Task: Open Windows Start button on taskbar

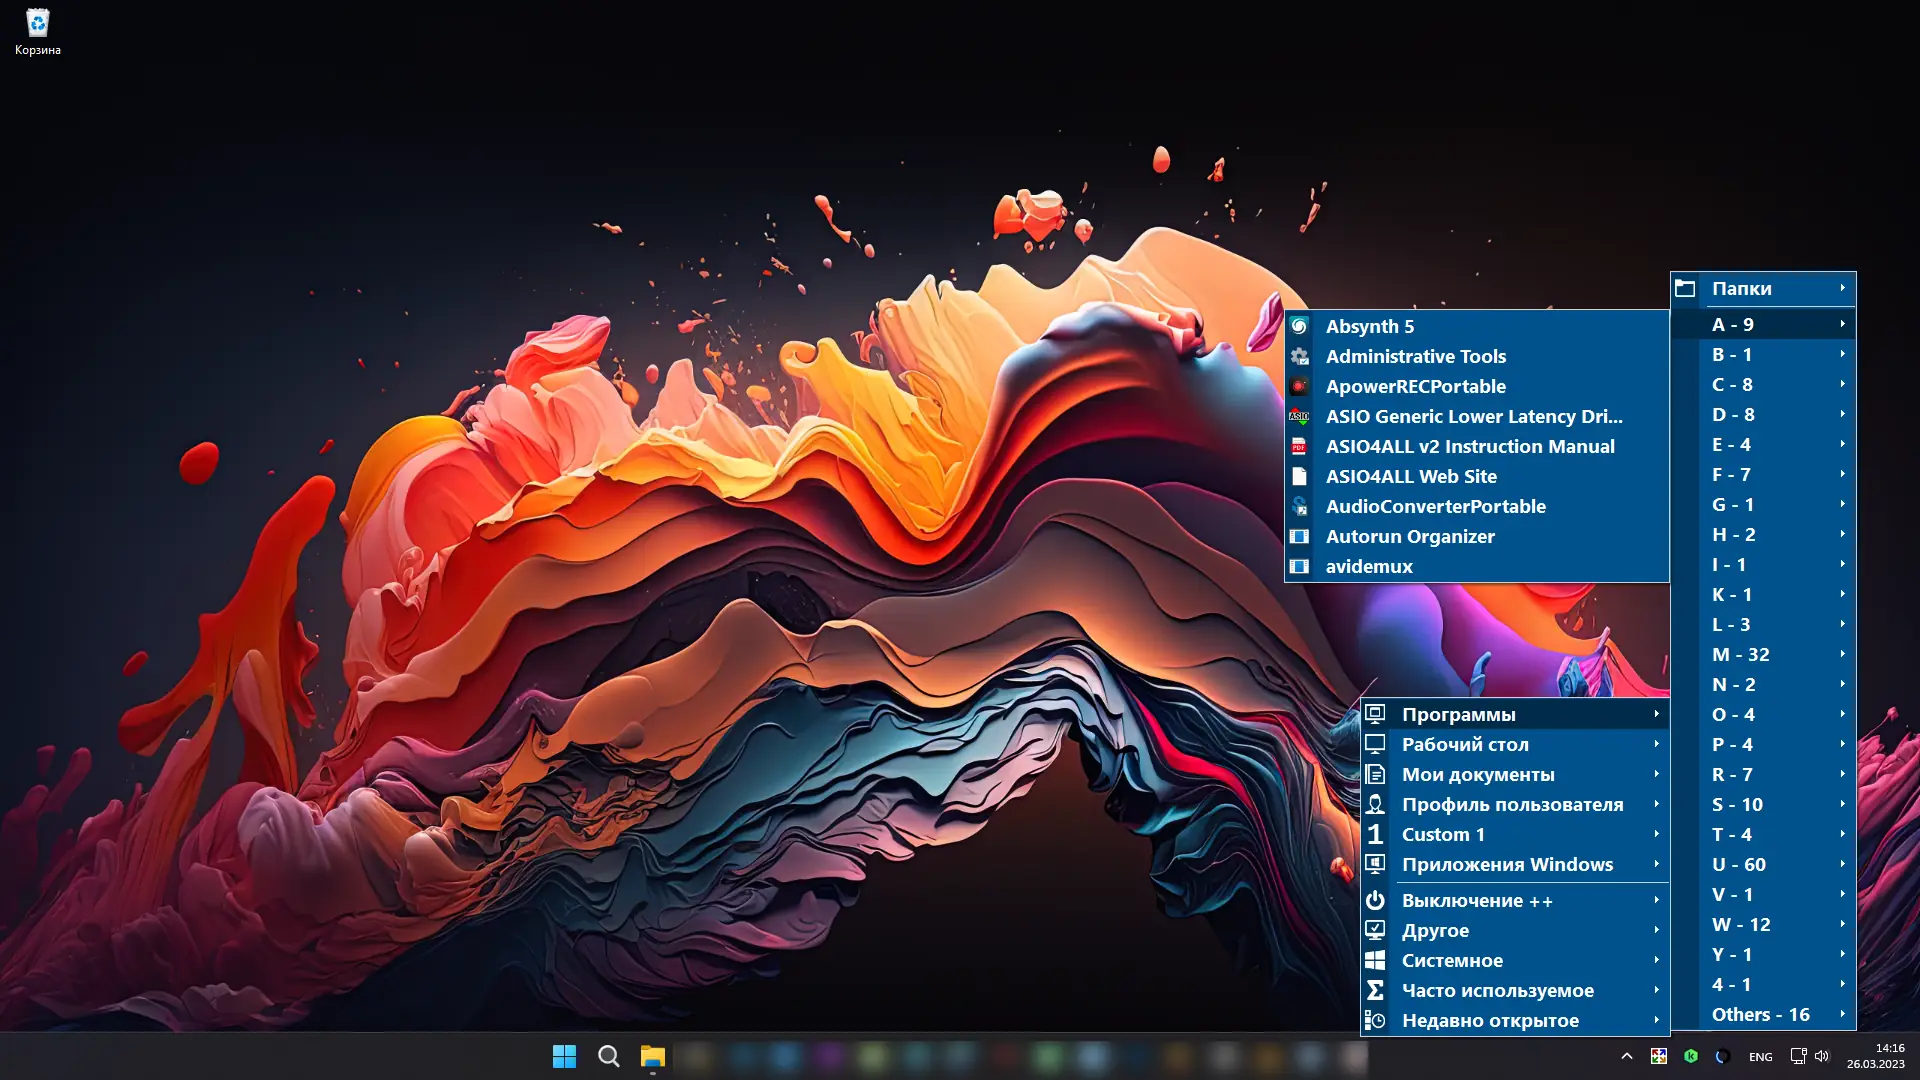Action: pyautogui.click(x=564, y=1056)
